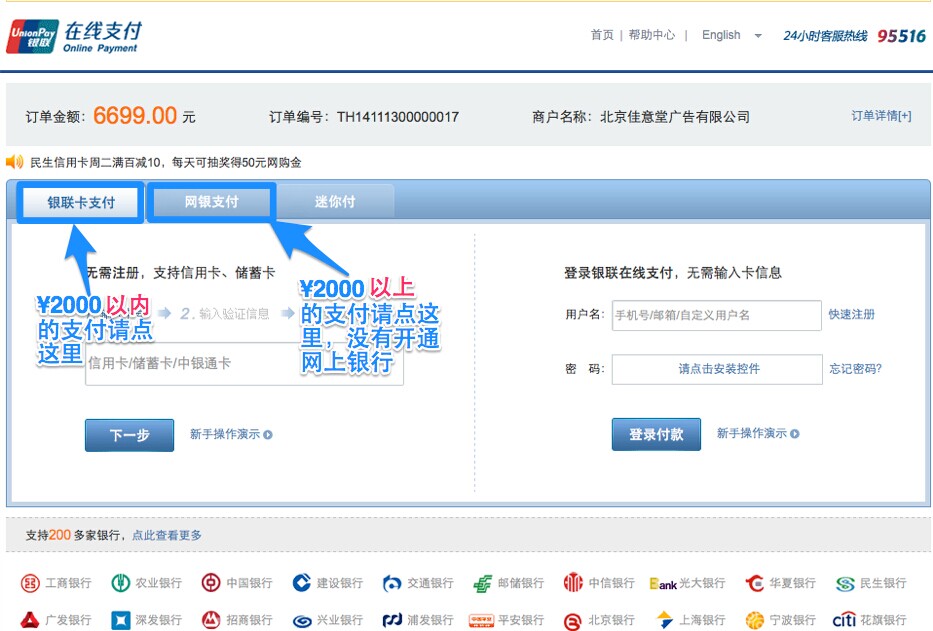
Task: Select the 华夏银行 bank icon
Action: pos(754,583)
